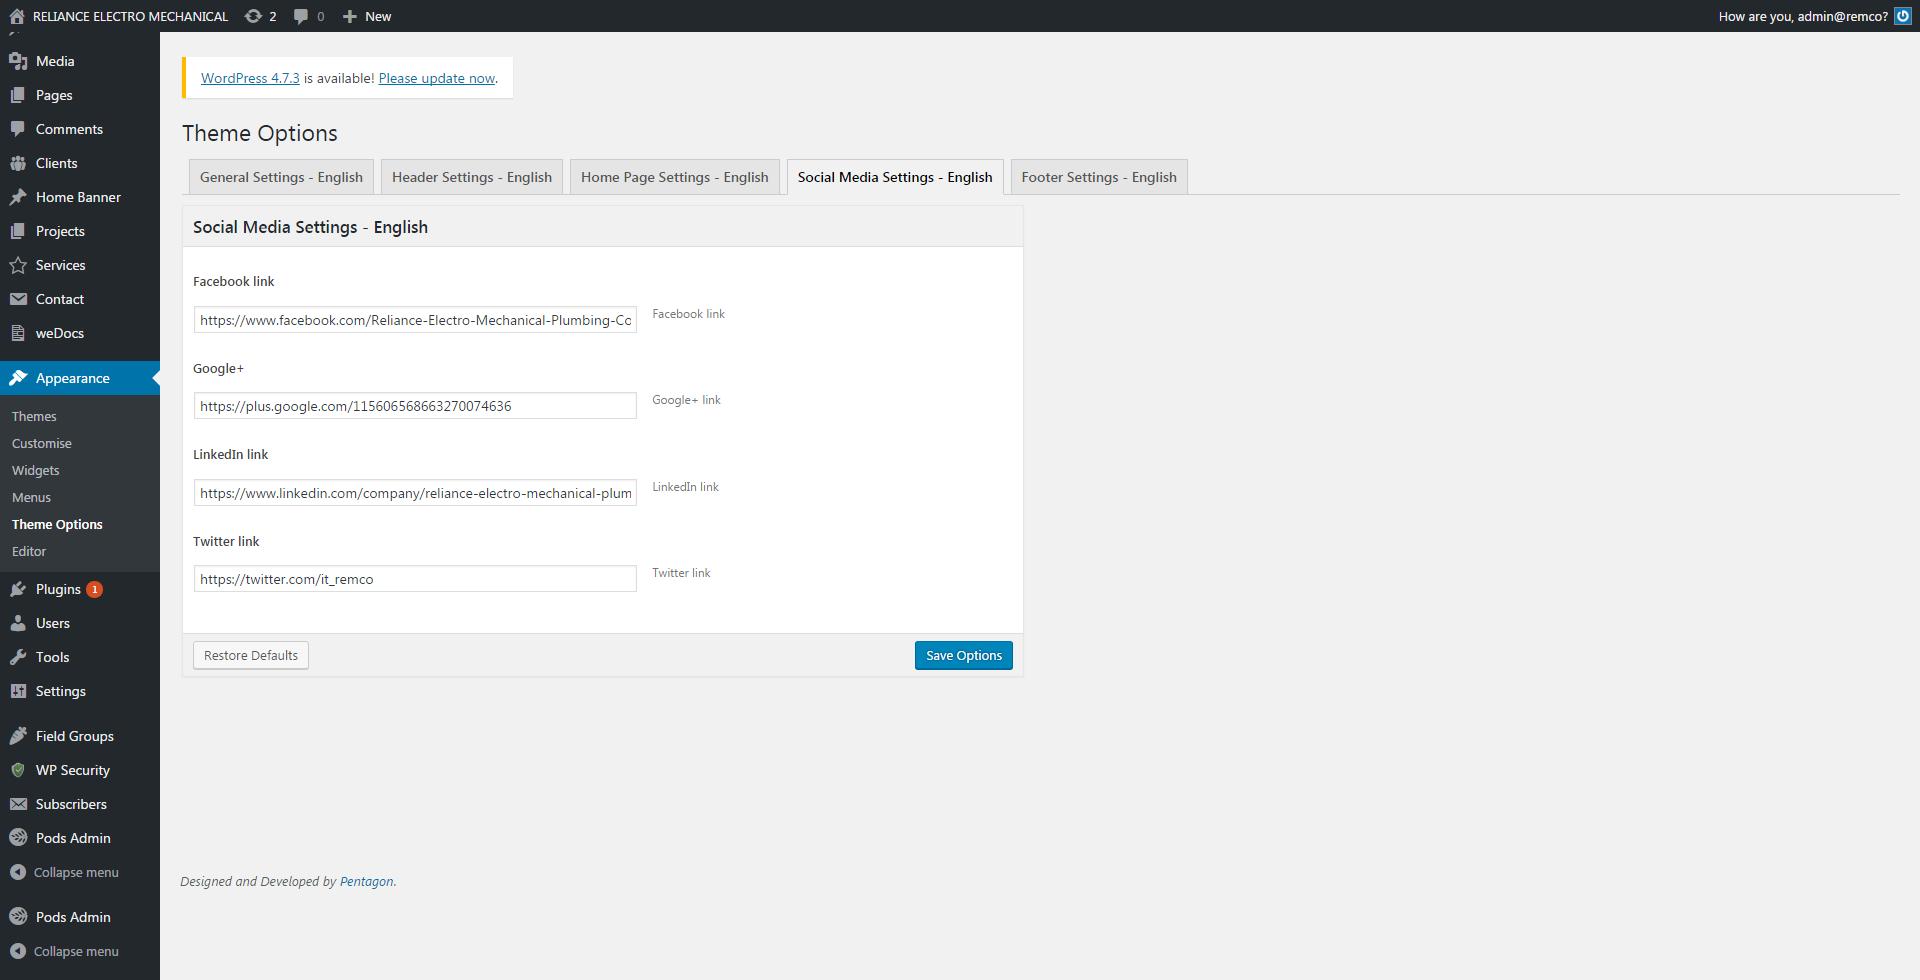1920x980 pixels.
Task: Open the 'How are you, admin@remco?' account link
Action: tap(1803, 16)
